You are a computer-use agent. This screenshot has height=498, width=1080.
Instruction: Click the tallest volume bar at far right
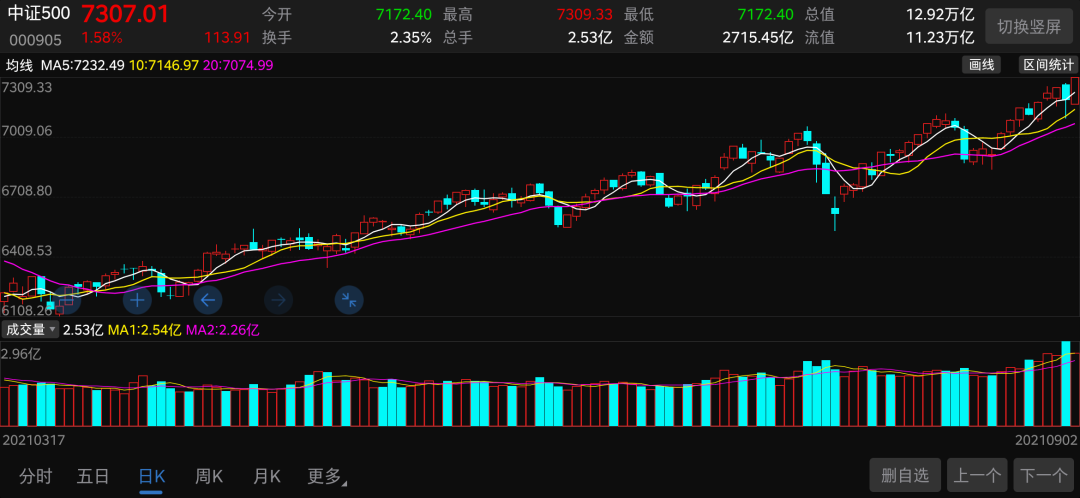1066,384
